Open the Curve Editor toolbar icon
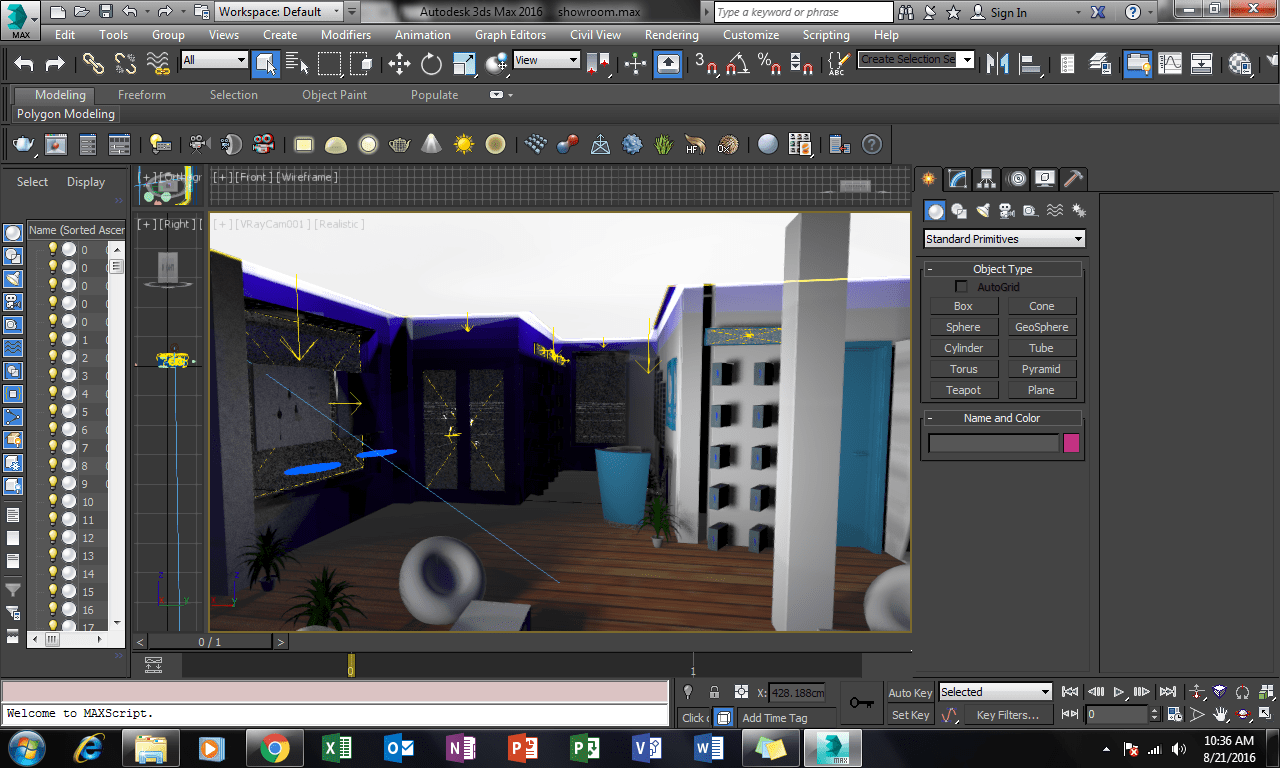Image resolution: width=1280 pixels, height=768 pixels. [x=1169, y=64]
